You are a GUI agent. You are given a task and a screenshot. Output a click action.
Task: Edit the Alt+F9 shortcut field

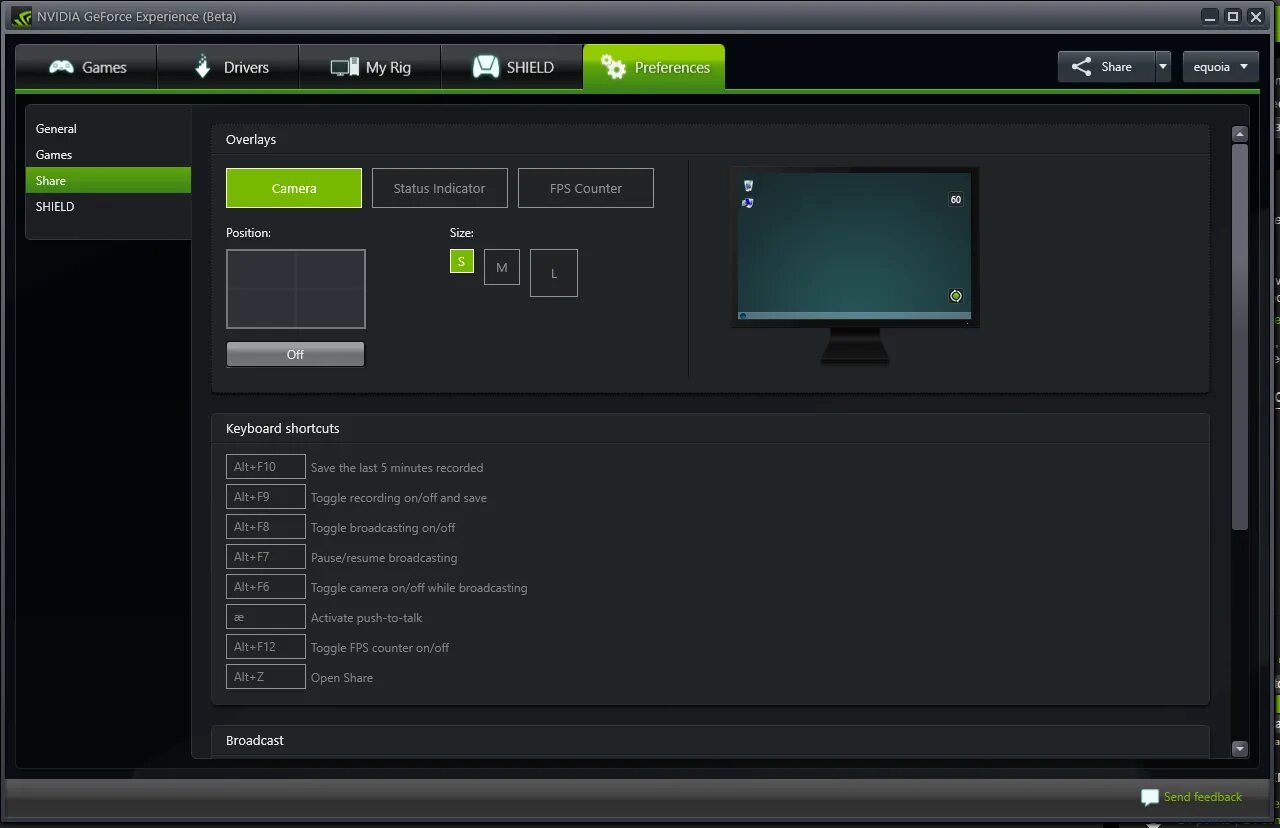click(265, 497)
